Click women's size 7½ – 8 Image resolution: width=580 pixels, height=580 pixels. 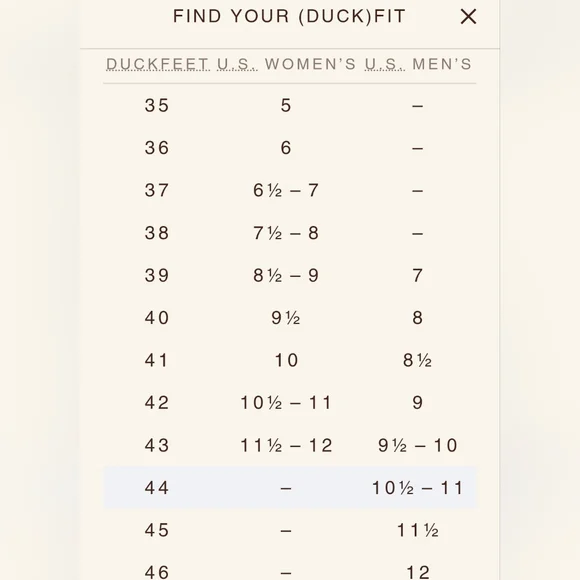coord(286,233)
